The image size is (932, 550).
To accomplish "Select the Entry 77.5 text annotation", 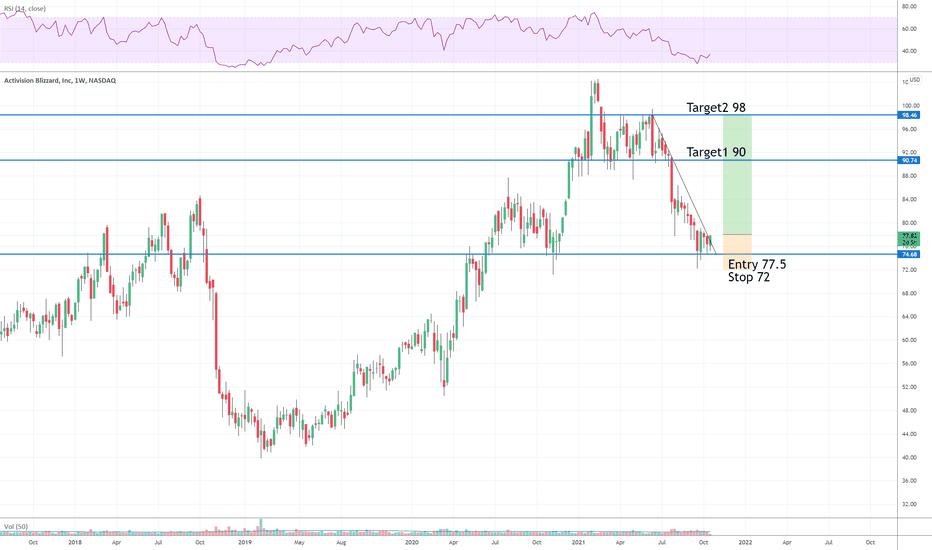I will coord(757,264).
